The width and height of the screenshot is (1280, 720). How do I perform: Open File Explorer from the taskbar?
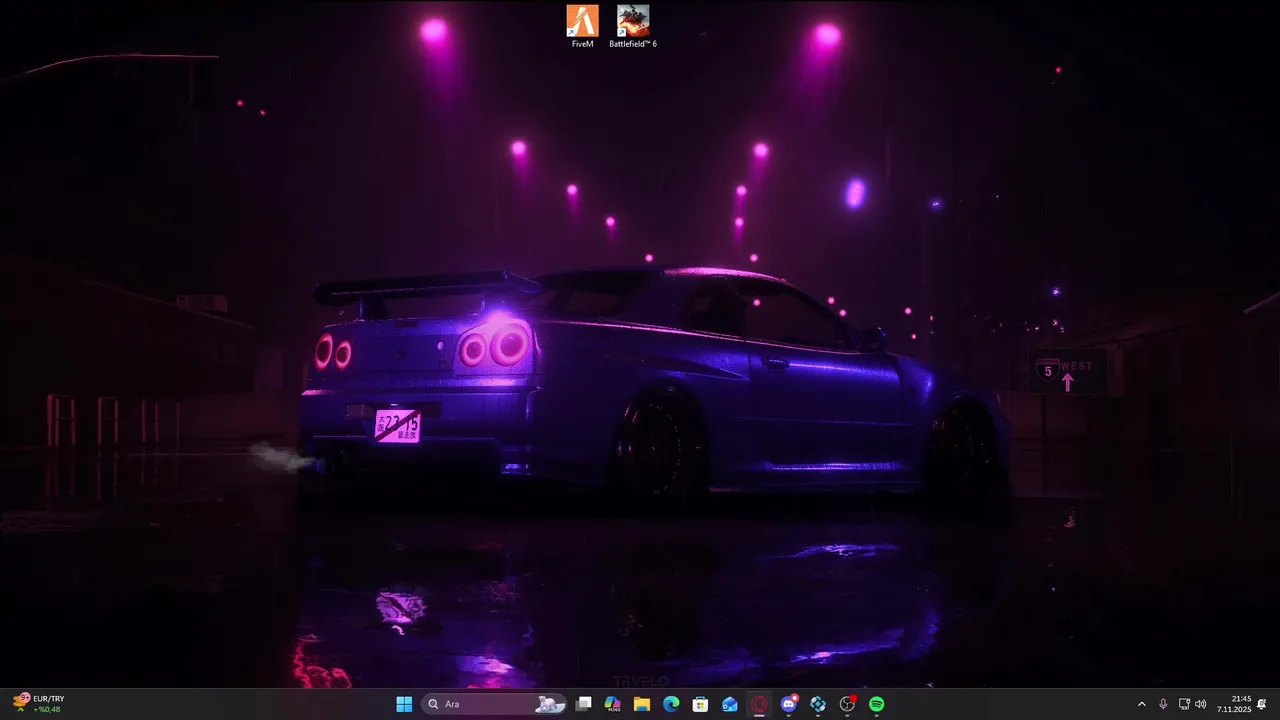[x=642, y=704]
